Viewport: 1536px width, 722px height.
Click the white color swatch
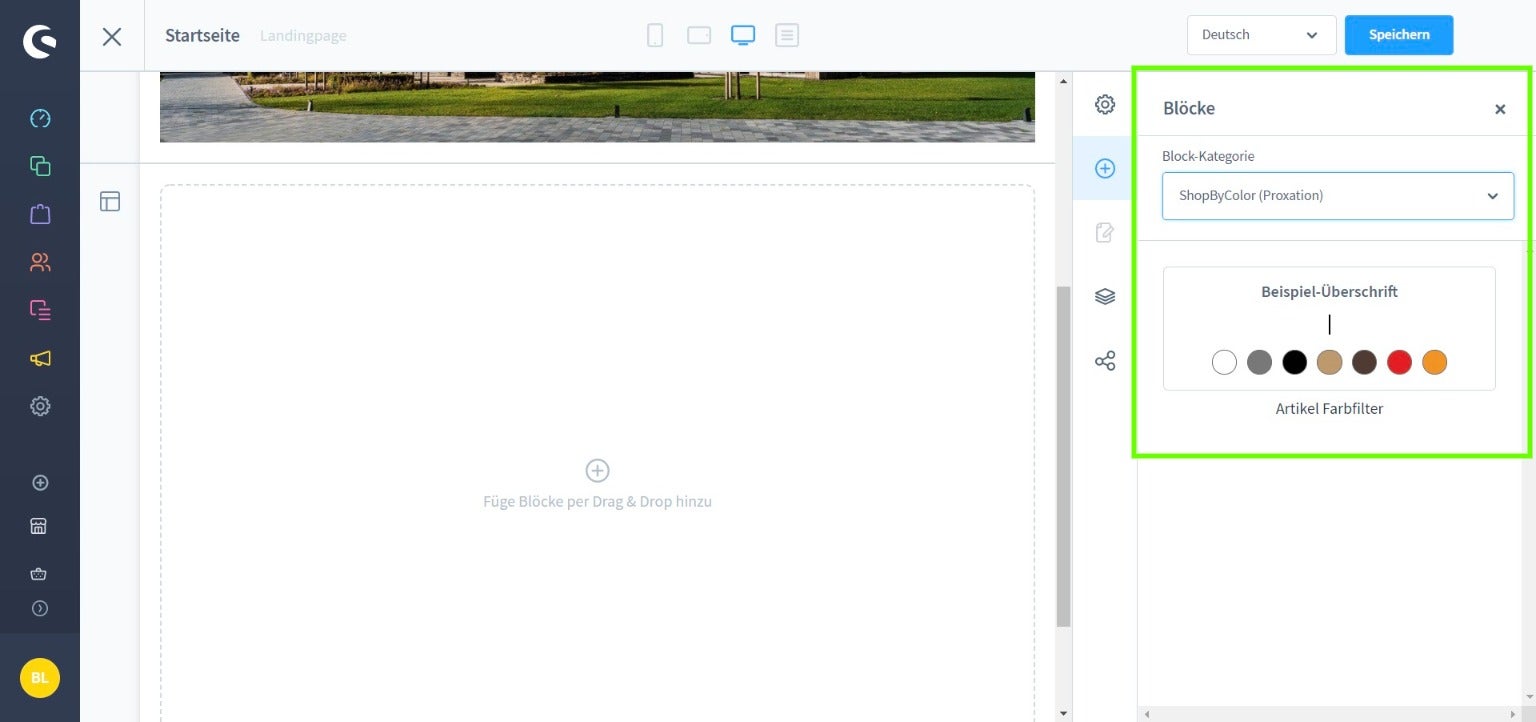coord(1224,362)
